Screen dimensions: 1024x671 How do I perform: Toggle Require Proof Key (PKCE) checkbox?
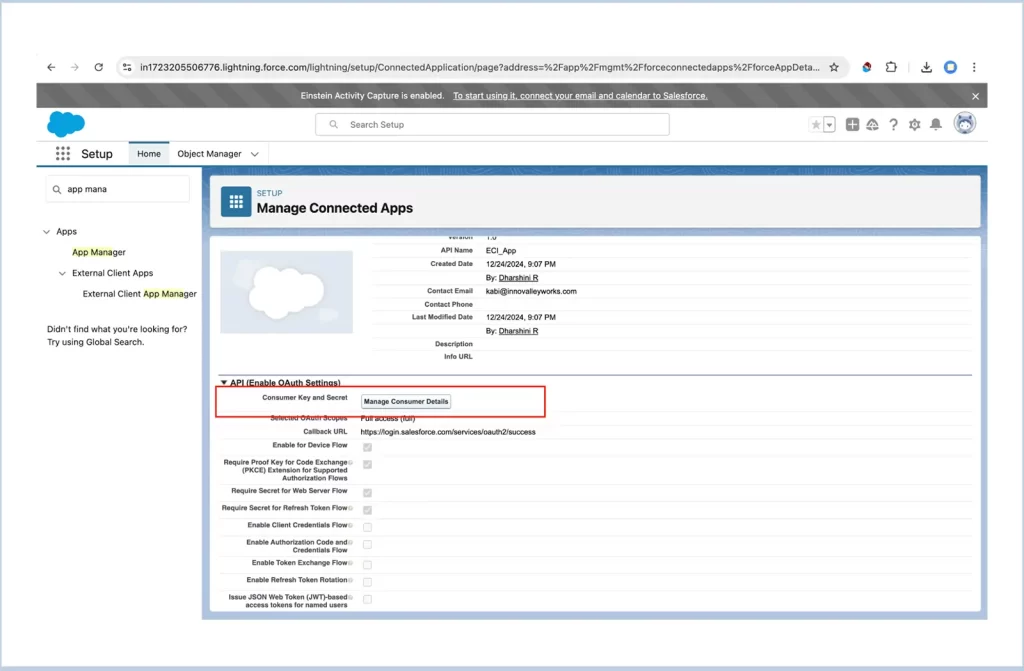pyautogui.click(x=368, y=465)
